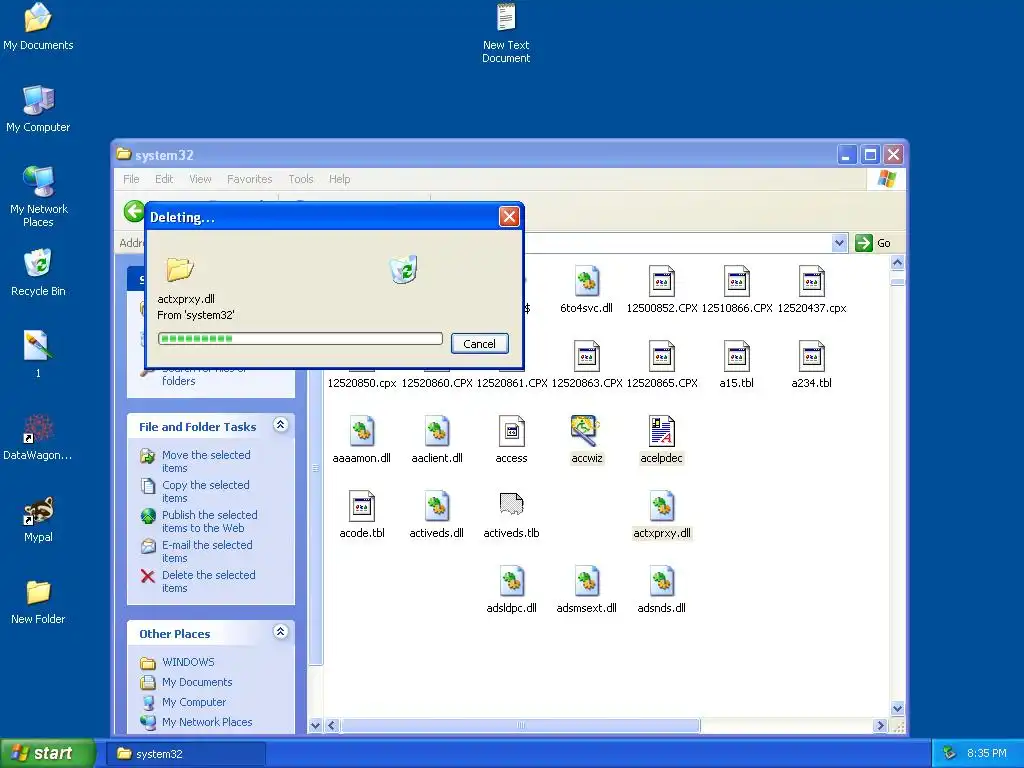Click the system32 taskbar button

coord(186,754)
